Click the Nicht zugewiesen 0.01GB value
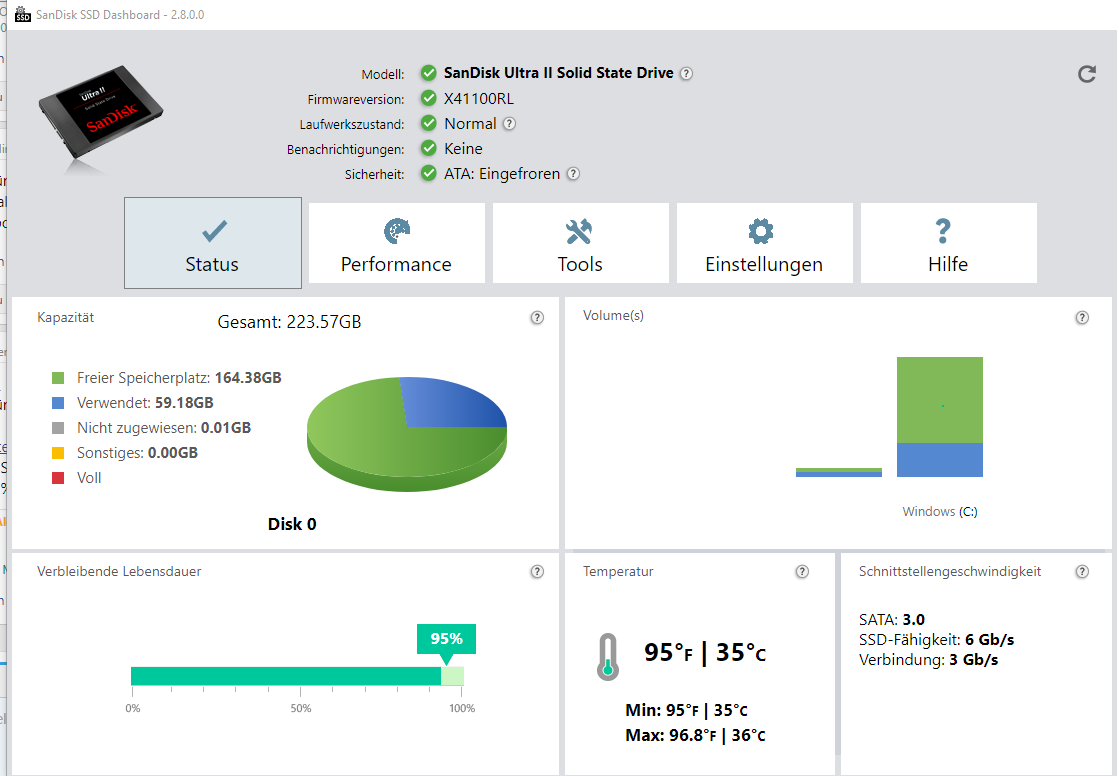The height and width of the screenshot is (776, 1119). click(x=226, y=428)
